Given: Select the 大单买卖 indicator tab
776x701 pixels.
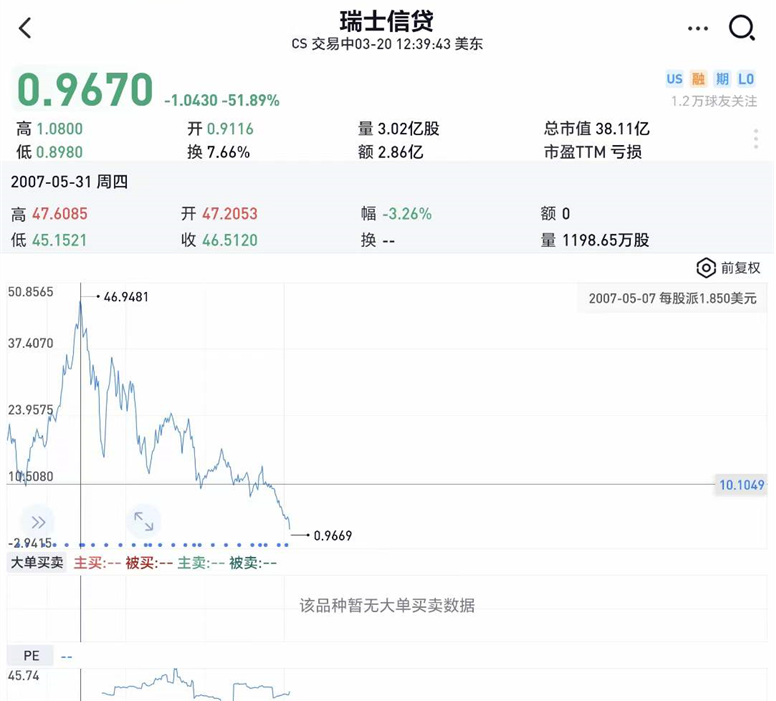Looking at the screenshot, I should click(36, 563).
